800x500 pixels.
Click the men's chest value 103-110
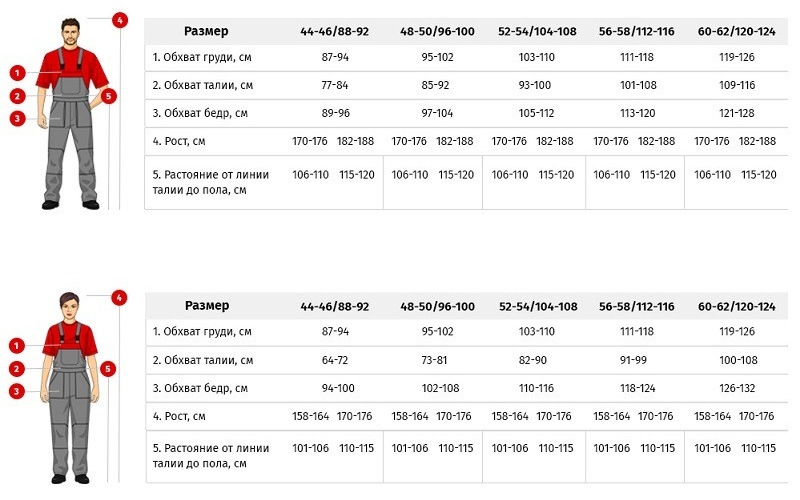[x=536, y=57]
